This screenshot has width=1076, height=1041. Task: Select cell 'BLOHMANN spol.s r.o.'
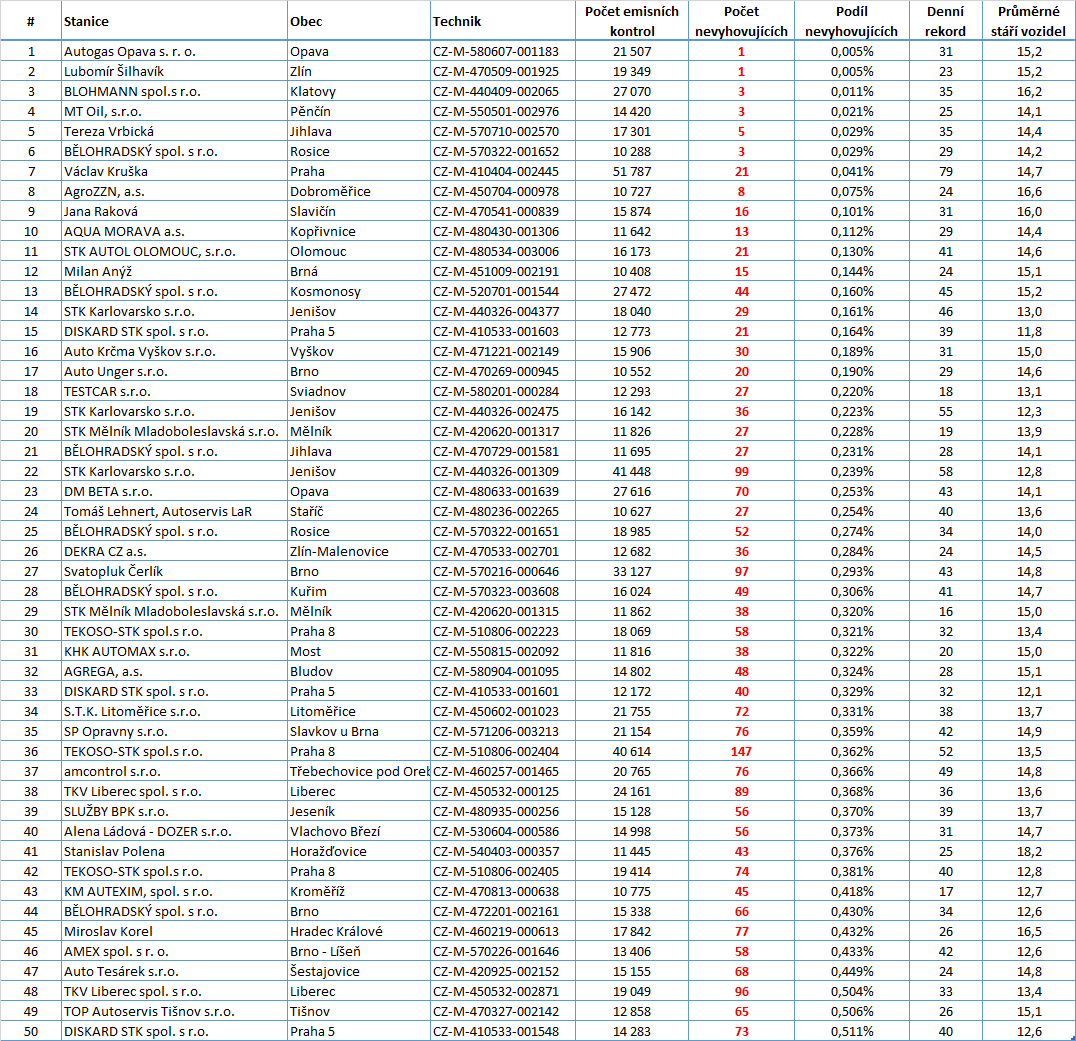174,91
